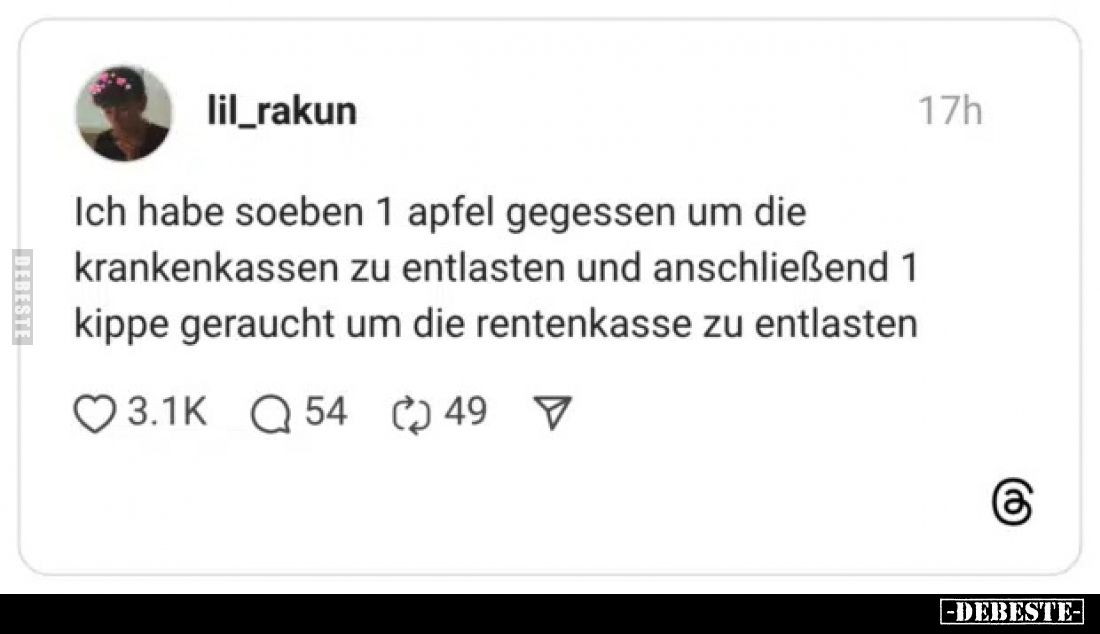The image size is (1100, 634).
Task: View the 54 replies count
Action: point(326,412)
